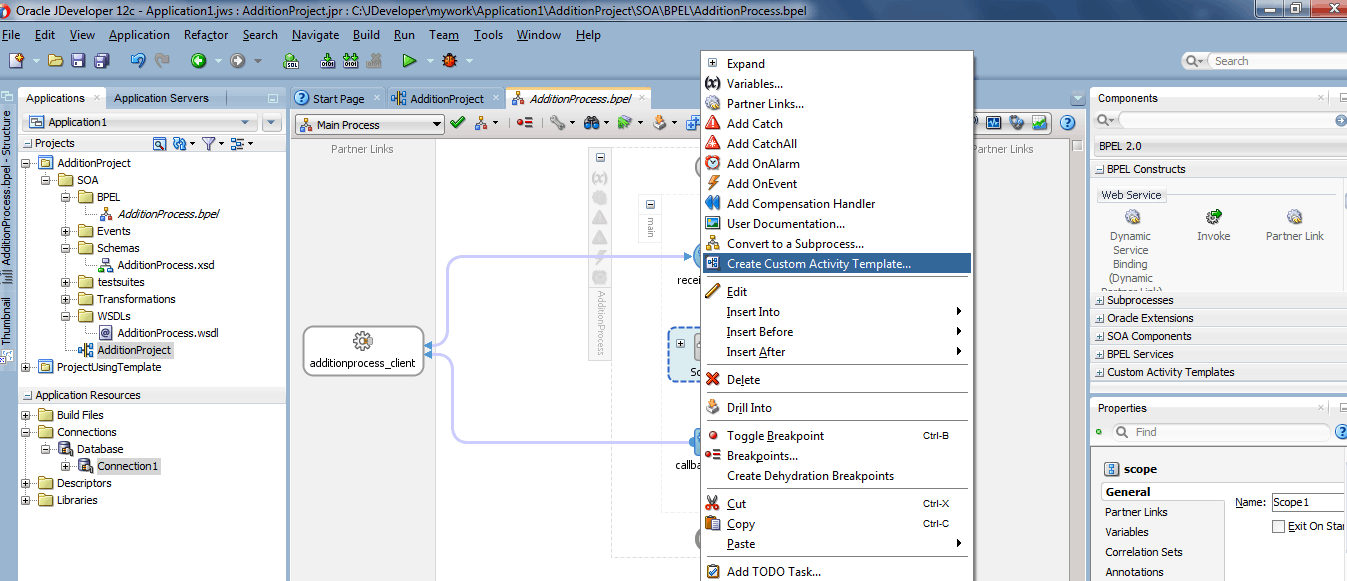The height and width of the screenshot is (581, 1347).
Task: Open the Annotations properties section
Action: tap(1134, 572)
